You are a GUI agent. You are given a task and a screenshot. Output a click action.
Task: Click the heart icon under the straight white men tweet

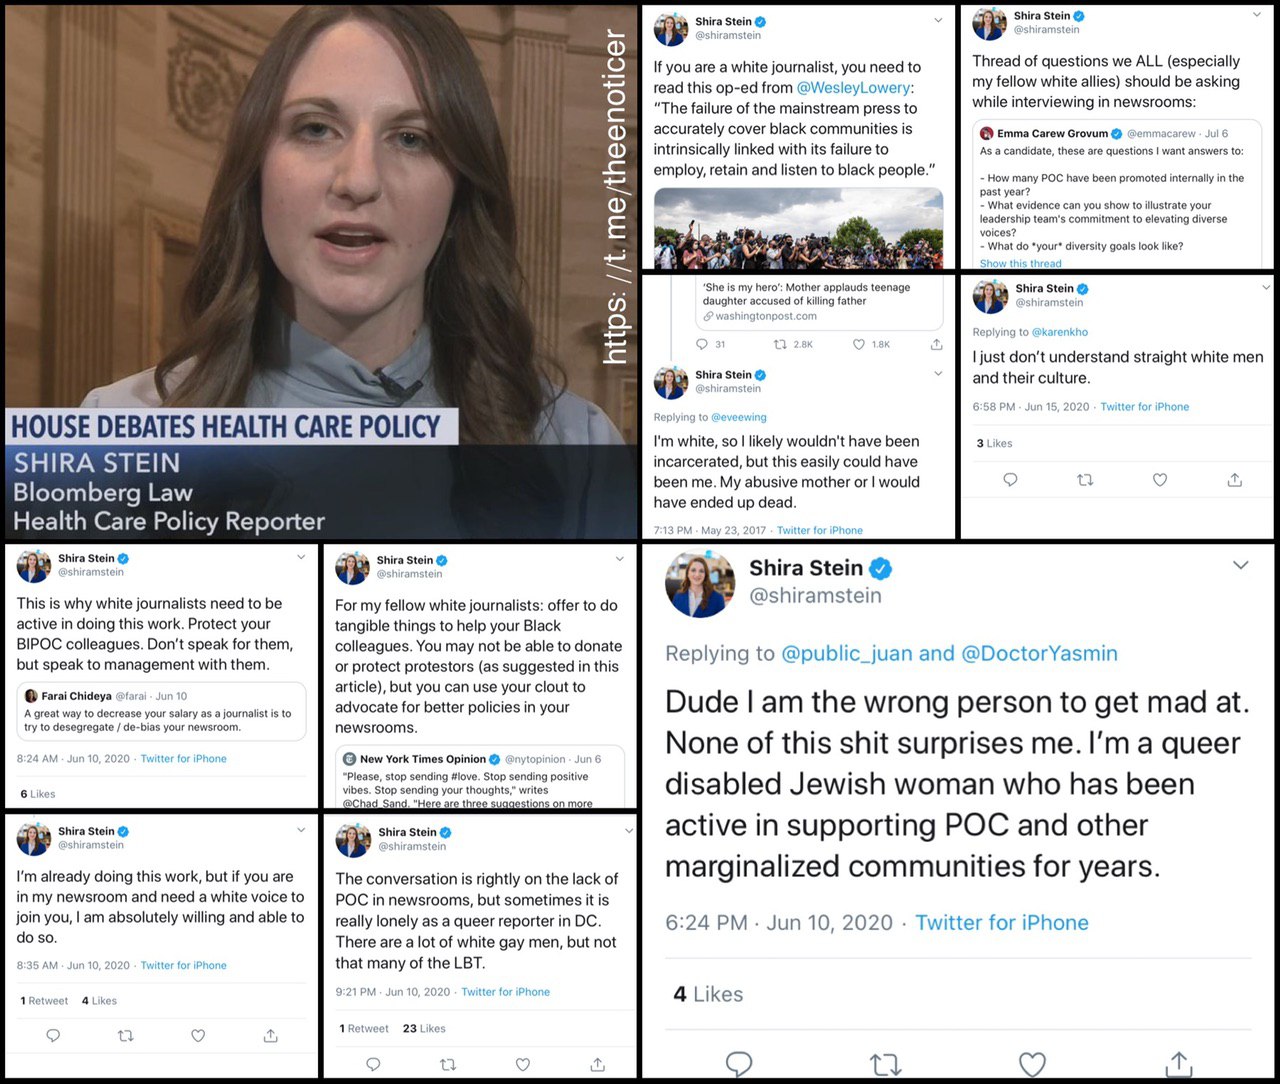(x=1160, y=480)
